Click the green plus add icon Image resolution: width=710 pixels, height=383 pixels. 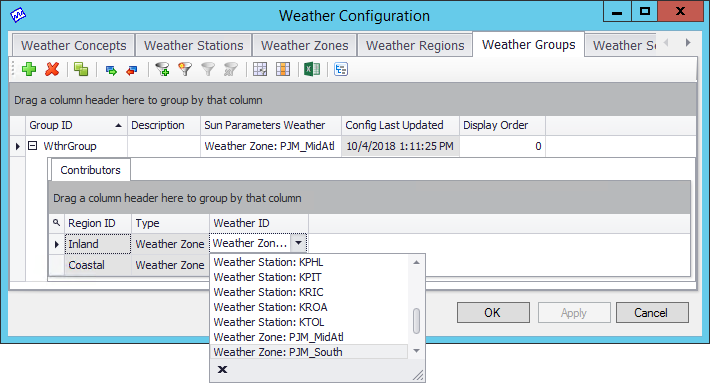coord(29,69)
